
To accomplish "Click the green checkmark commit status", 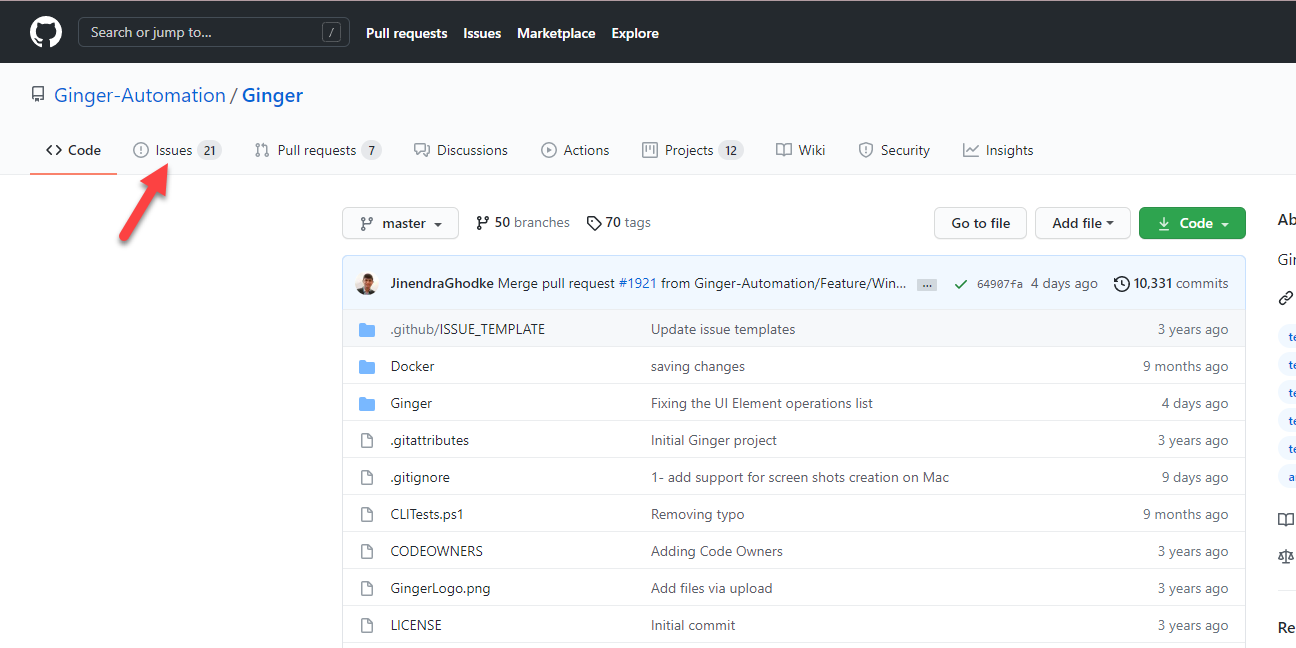I will tap(960, 284).
